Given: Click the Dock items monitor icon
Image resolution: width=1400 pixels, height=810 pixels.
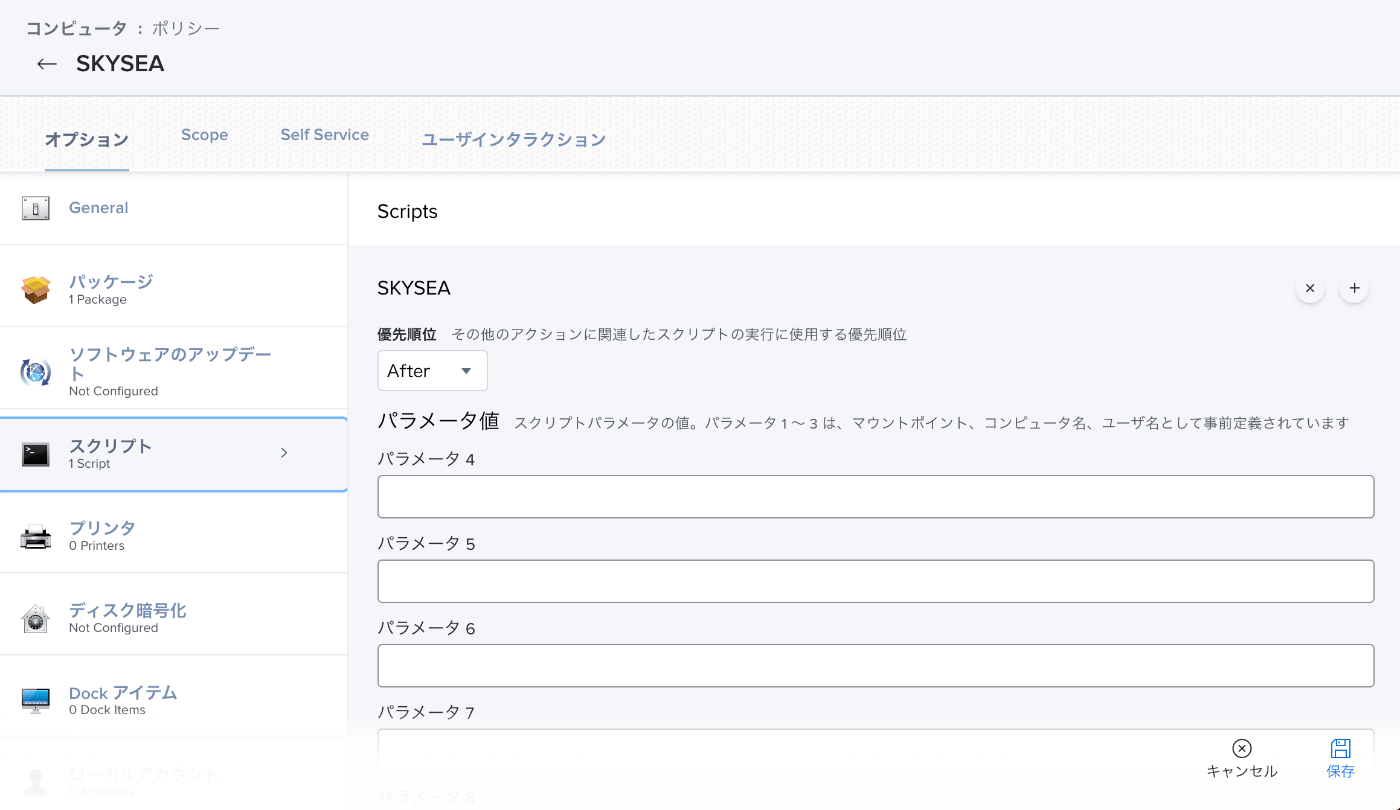Looking at the screenshot, I should [x=35, y=701].
